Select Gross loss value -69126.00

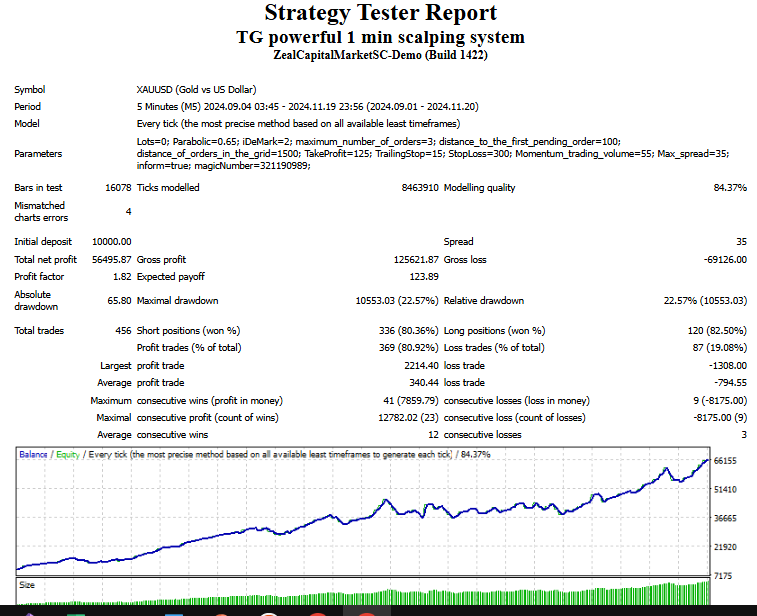pos(725,260)
